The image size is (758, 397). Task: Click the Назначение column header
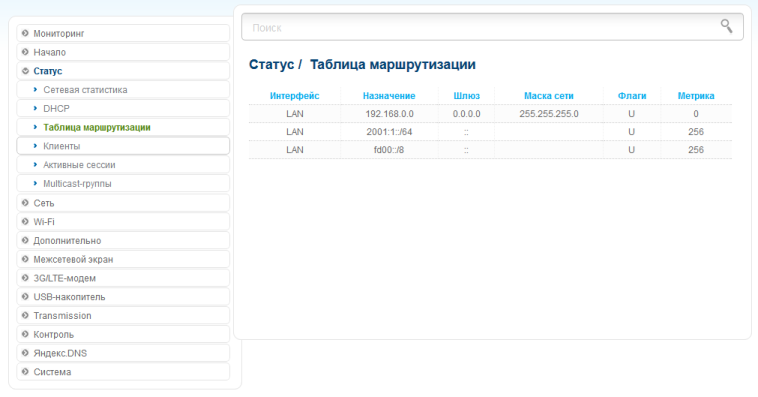(x=389, y=96)
